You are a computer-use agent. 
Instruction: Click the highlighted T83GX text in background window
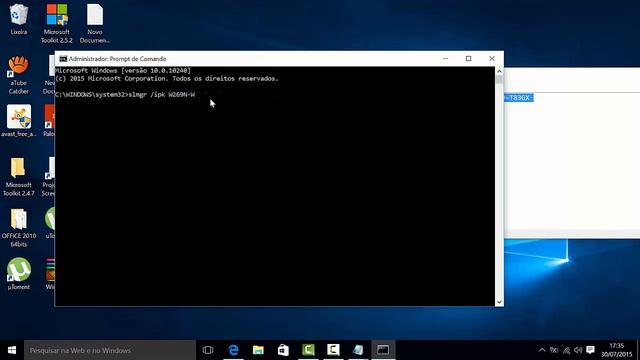click(x=518, y=98)
